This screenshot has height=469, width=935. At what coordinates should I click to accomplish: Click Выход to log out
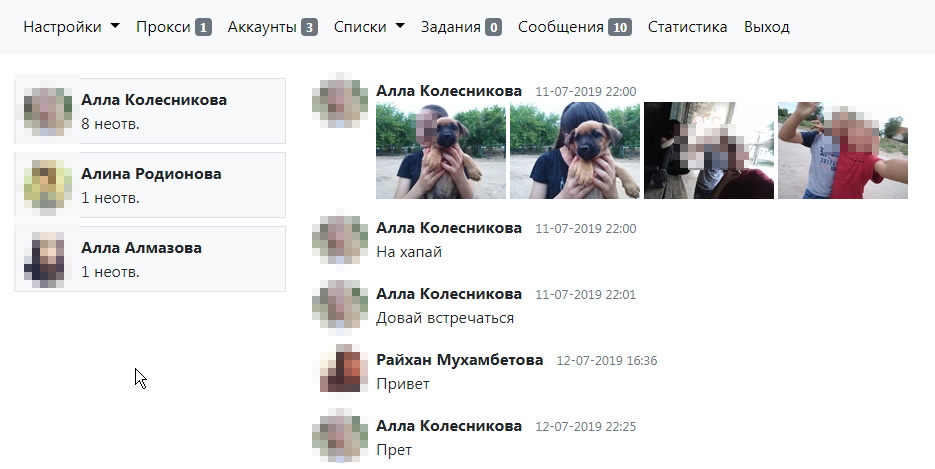click(x=767, y=27)
